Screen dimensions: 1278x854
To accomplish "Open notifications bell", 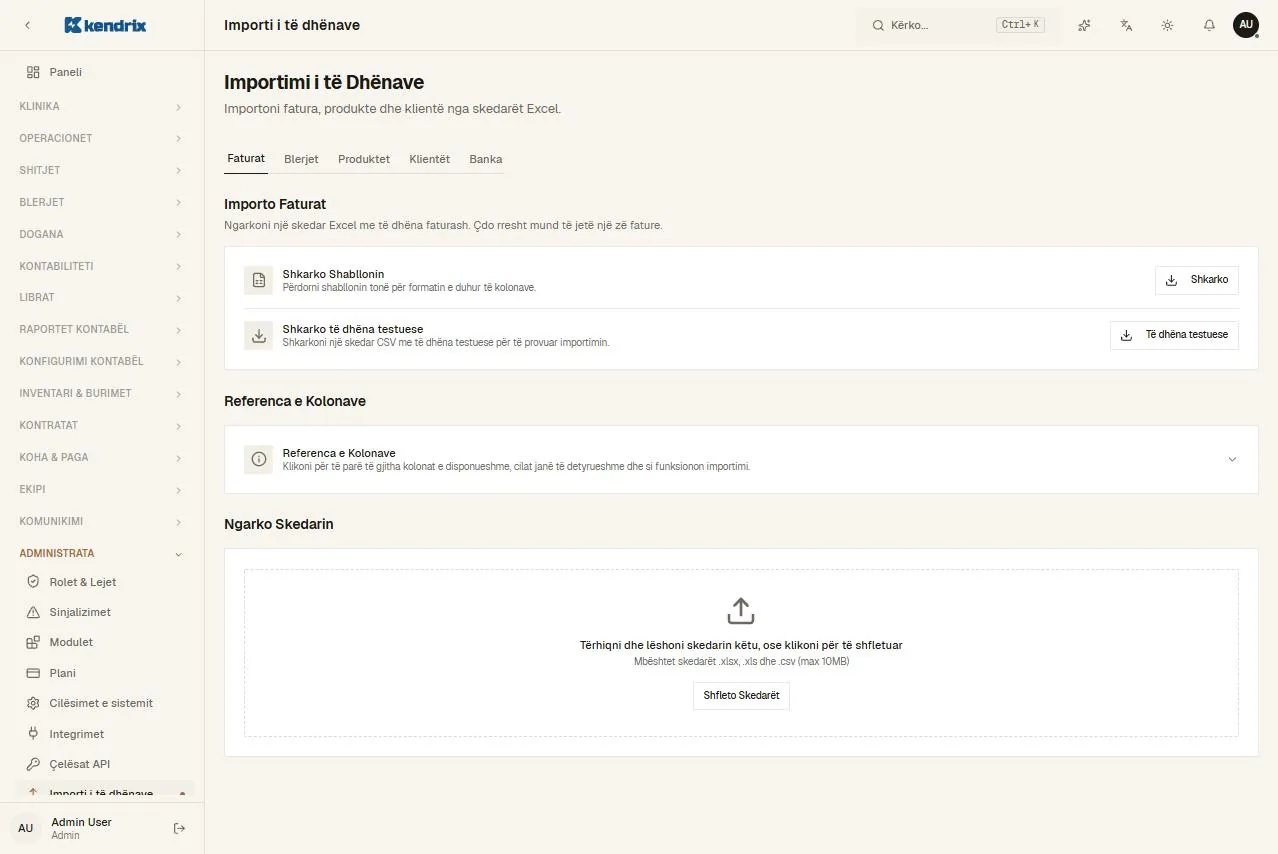I will [x=1209, y=25].
